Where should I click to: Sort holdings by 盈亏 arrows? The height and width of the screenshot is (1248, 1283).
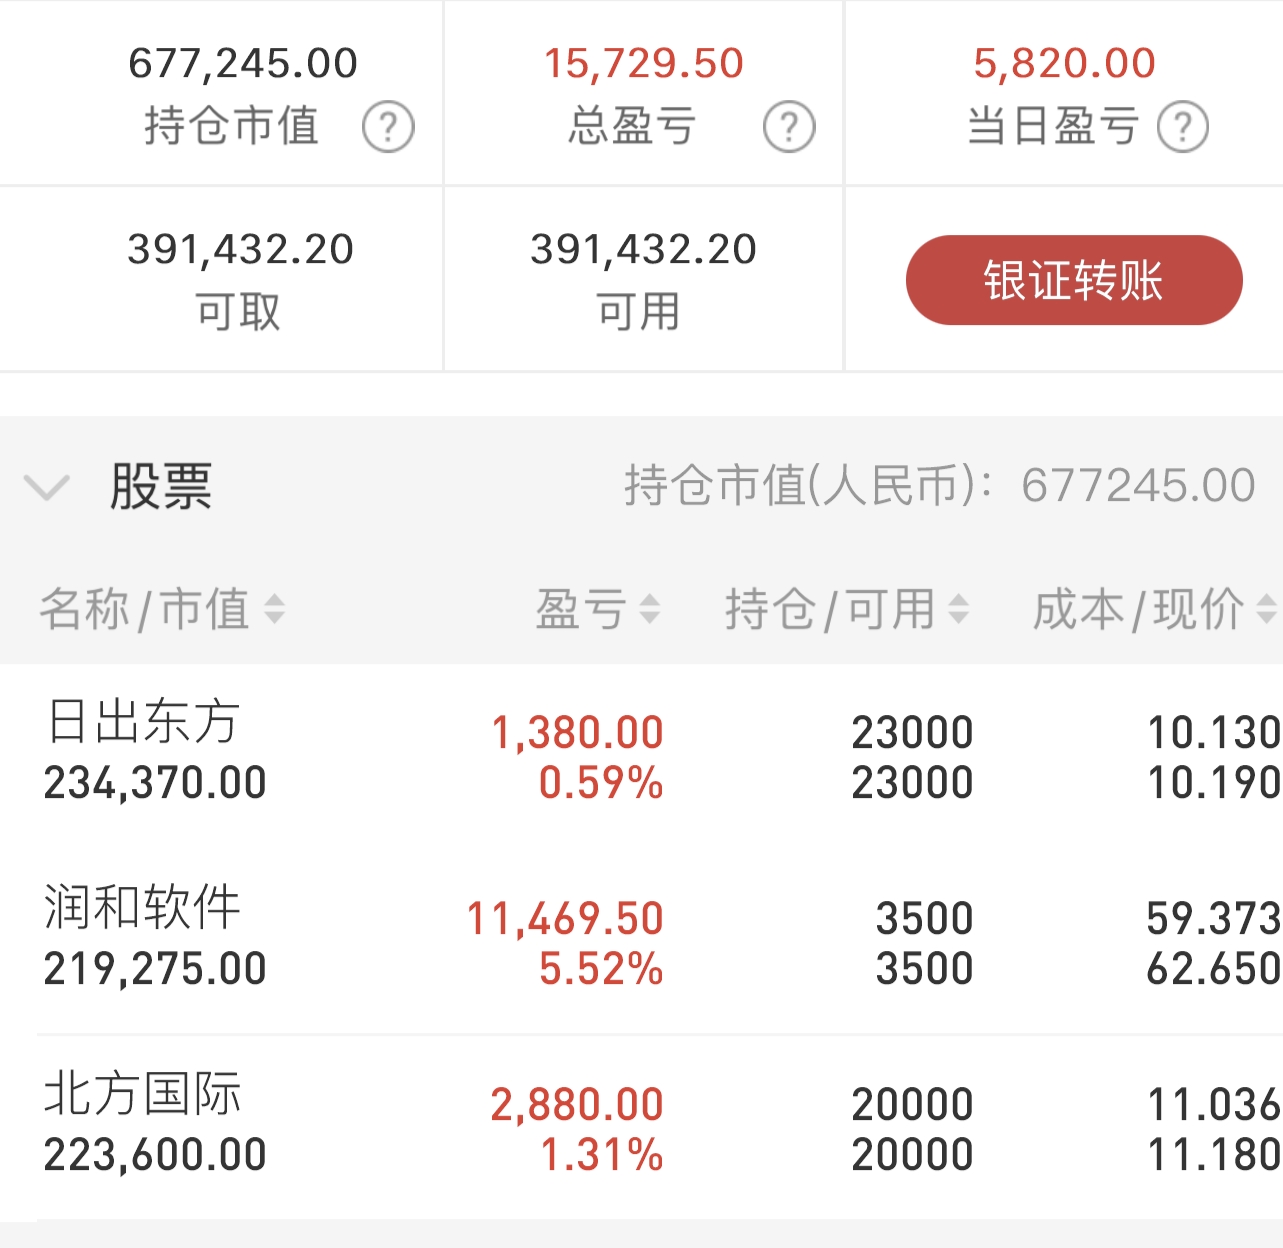649,608
